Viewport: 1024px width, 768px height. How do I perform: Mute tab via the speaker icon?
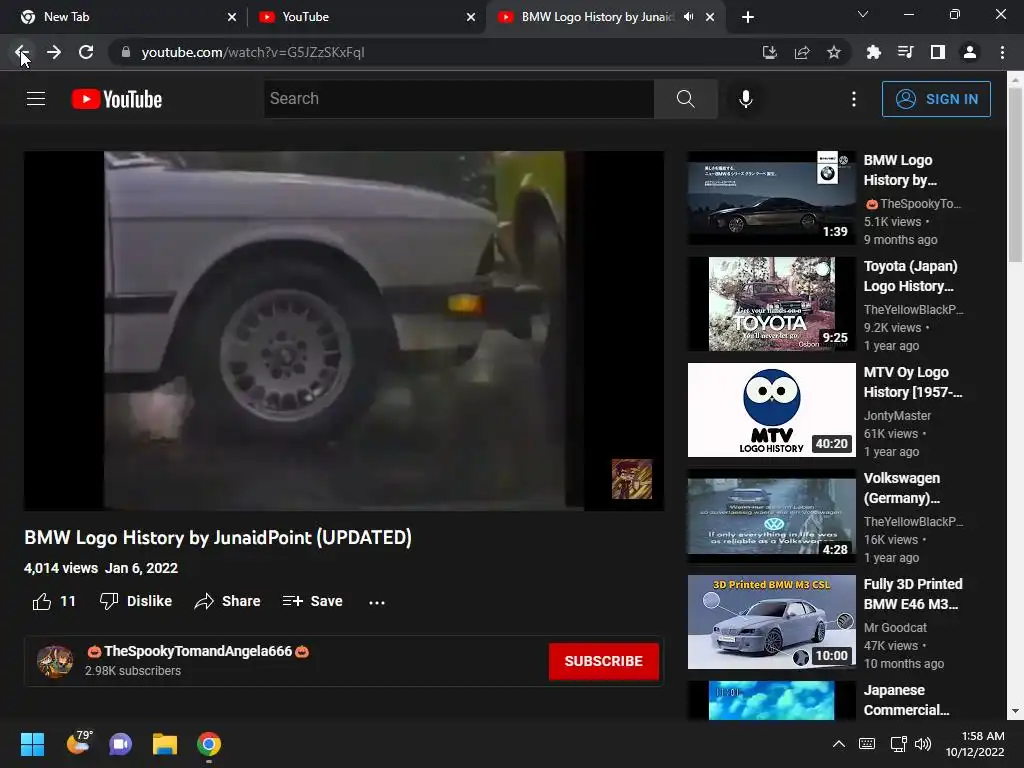[x=688, y=17]
